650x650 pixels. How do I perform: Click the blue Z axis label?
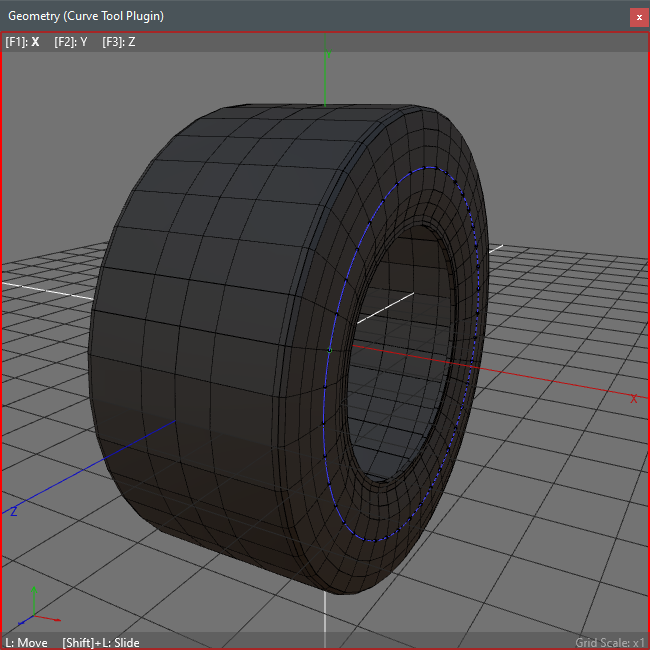click(x=14, y=512)
